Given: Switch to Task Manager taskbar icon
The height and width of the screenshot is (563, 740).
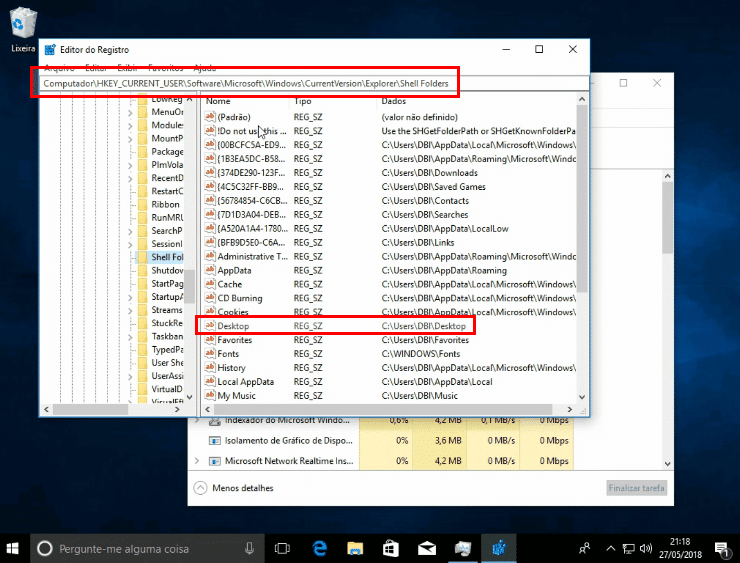Looking at the screenshot, I should click(x=462, y=548).
